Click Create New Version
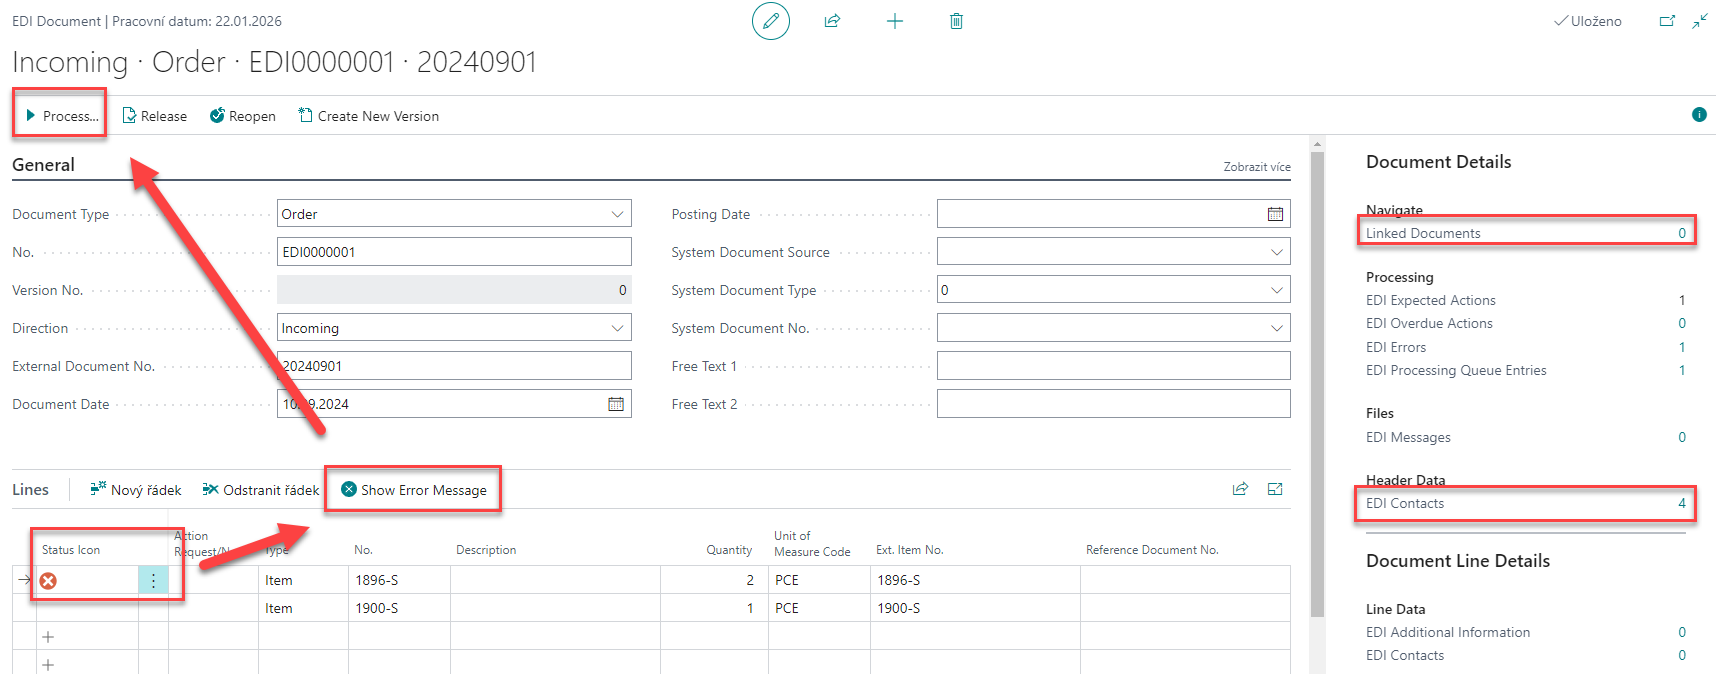Image resolution: width=1724 pixels, height=674 pixels. point(369,116)
